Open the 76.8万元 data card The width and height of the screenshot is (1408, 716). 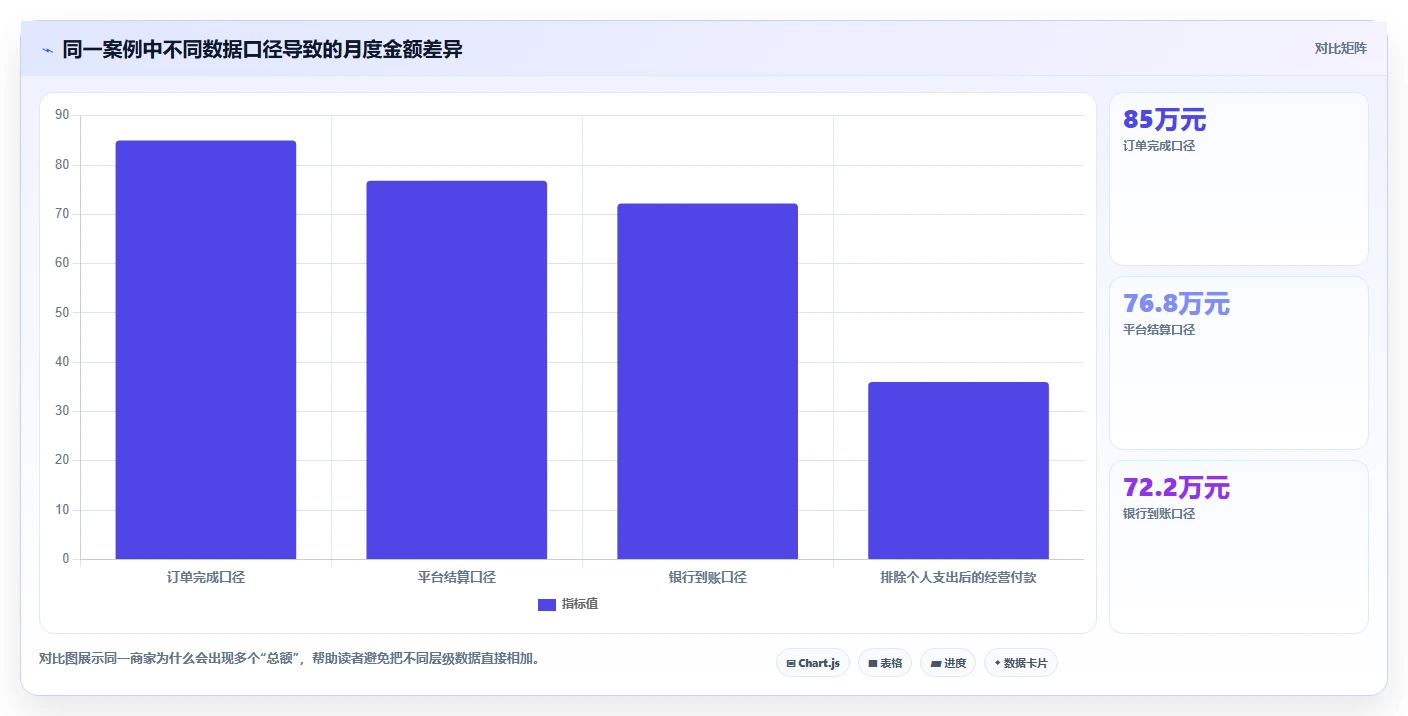pyautogui.click(x=1239, y=363)
